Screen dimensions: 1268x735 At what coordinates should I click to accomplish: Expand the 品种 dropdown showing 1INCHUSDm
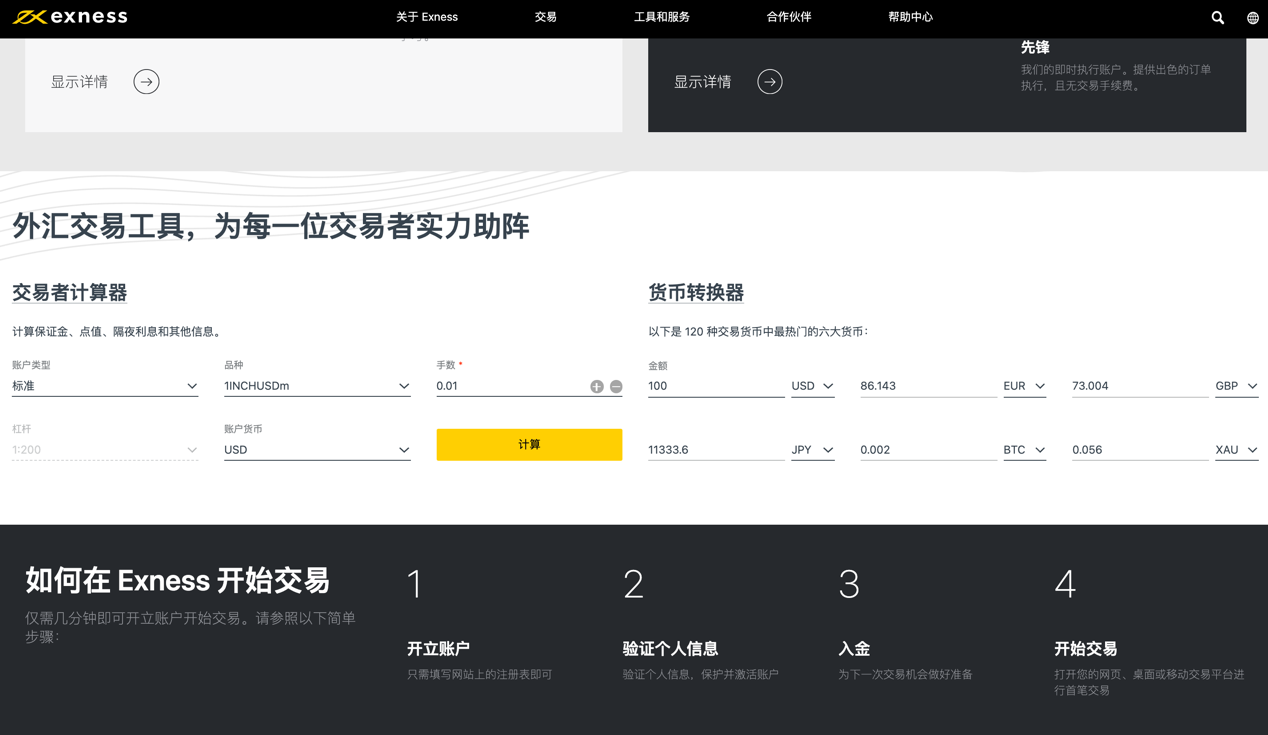(x=317, y=386)
